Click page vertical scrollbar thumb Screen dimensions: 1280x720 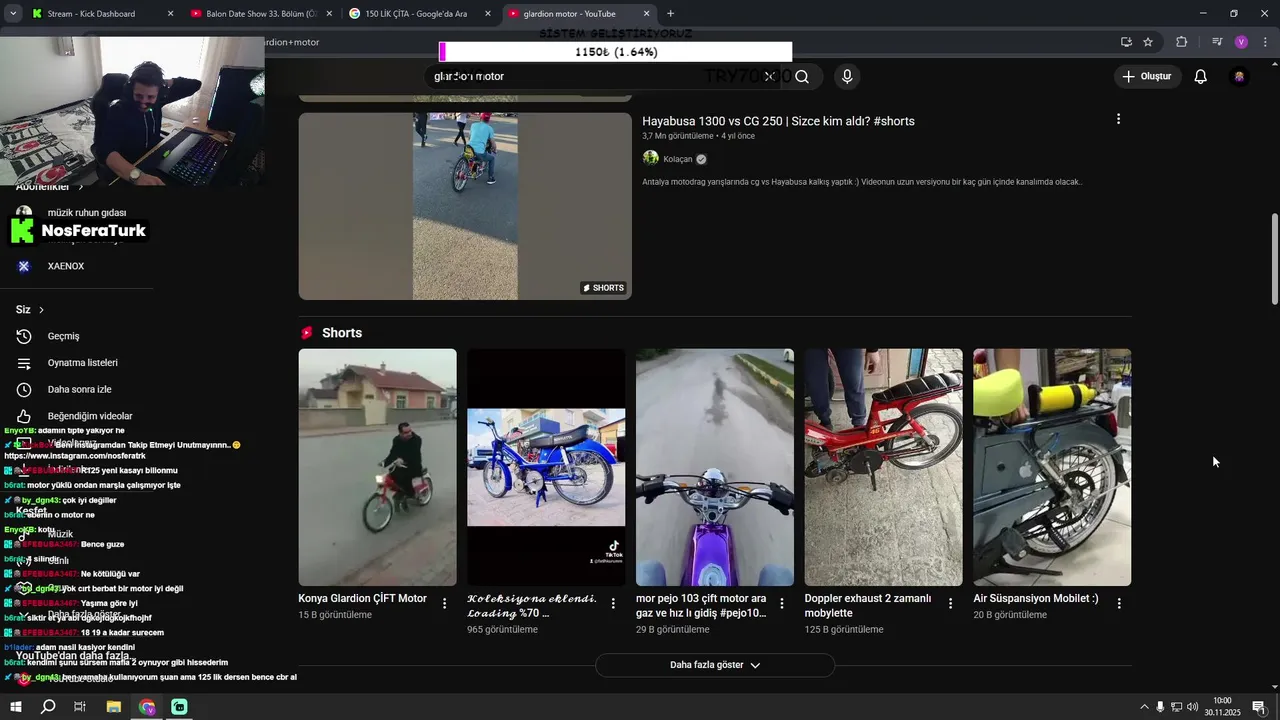1274,259
